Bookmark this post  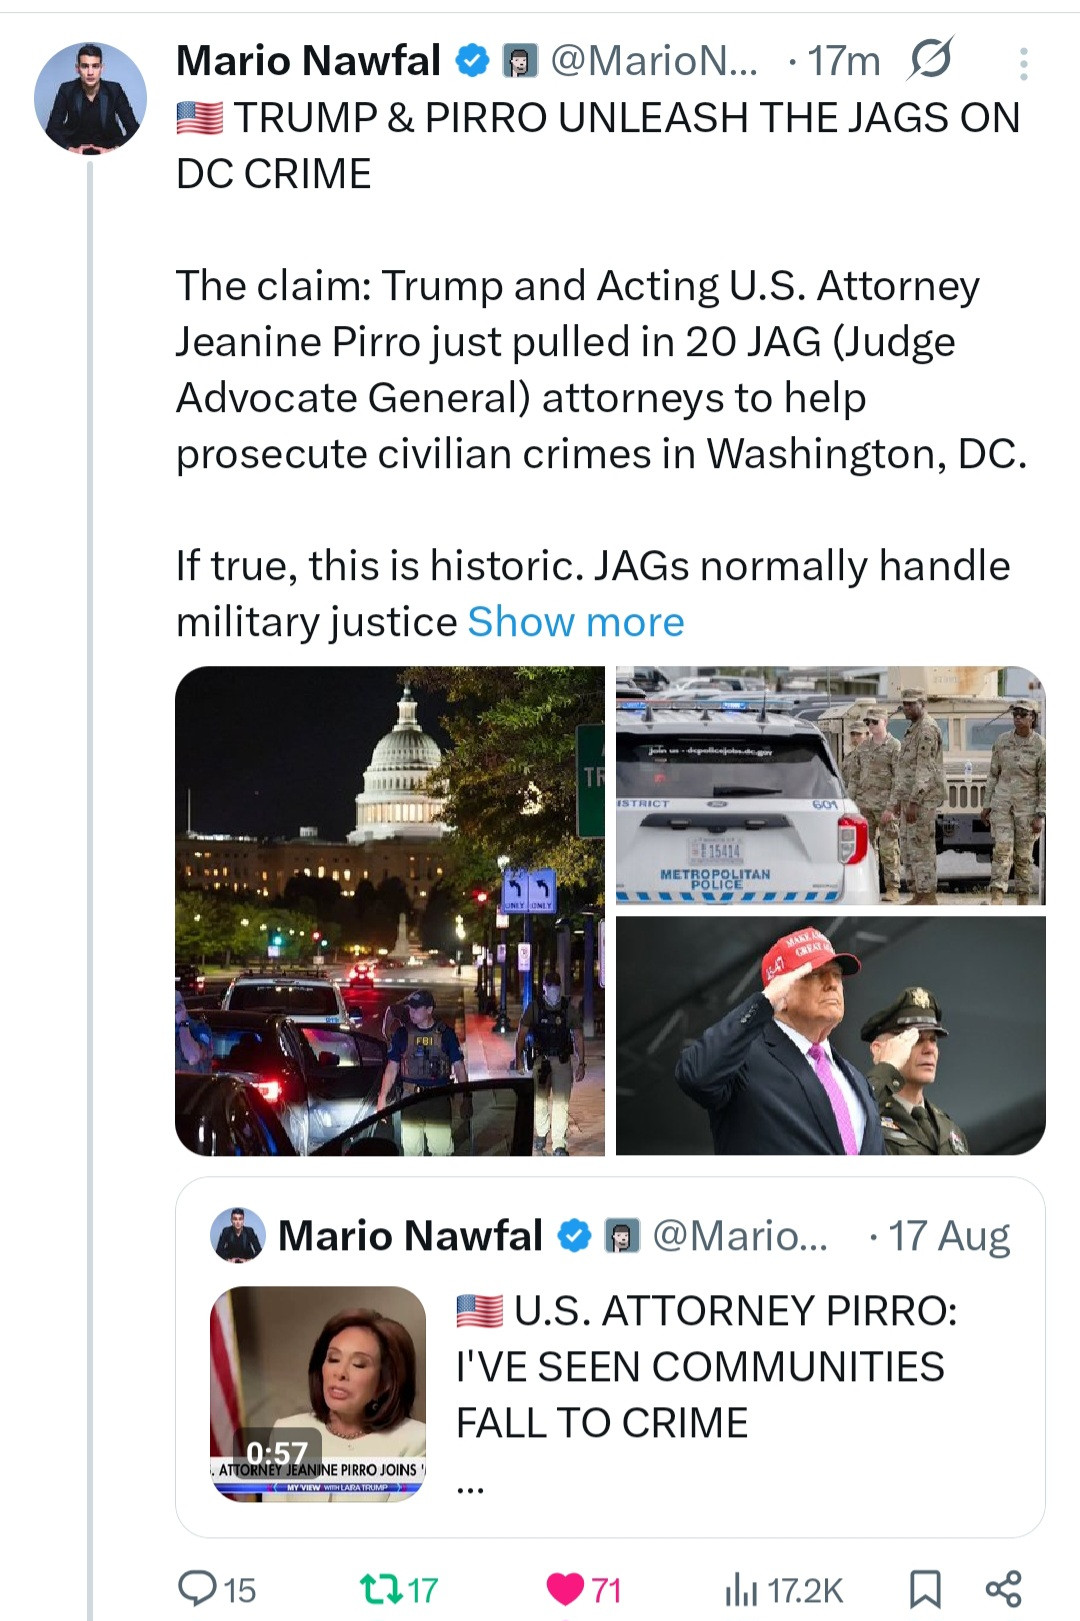point(924,1588)
